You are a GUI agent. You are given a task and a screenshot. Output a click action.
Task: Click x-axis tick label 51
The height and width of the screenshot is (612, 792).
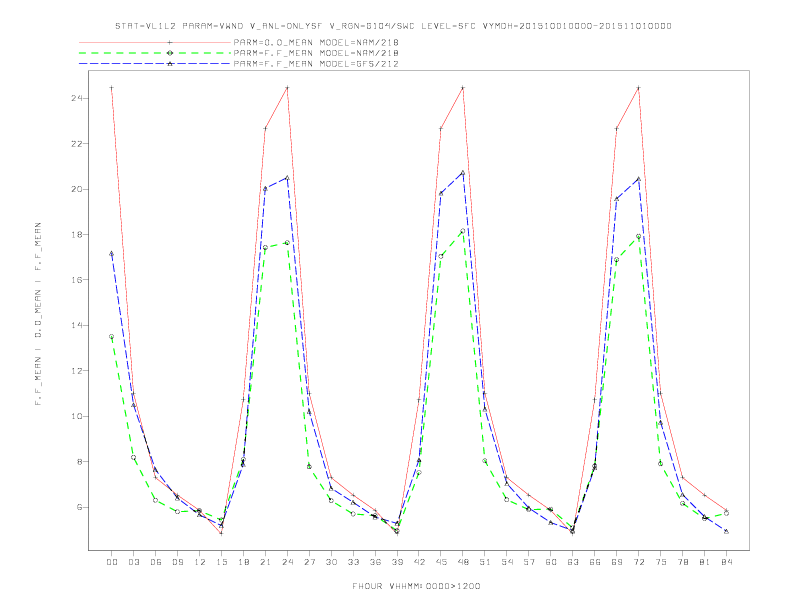pos(485,562)
